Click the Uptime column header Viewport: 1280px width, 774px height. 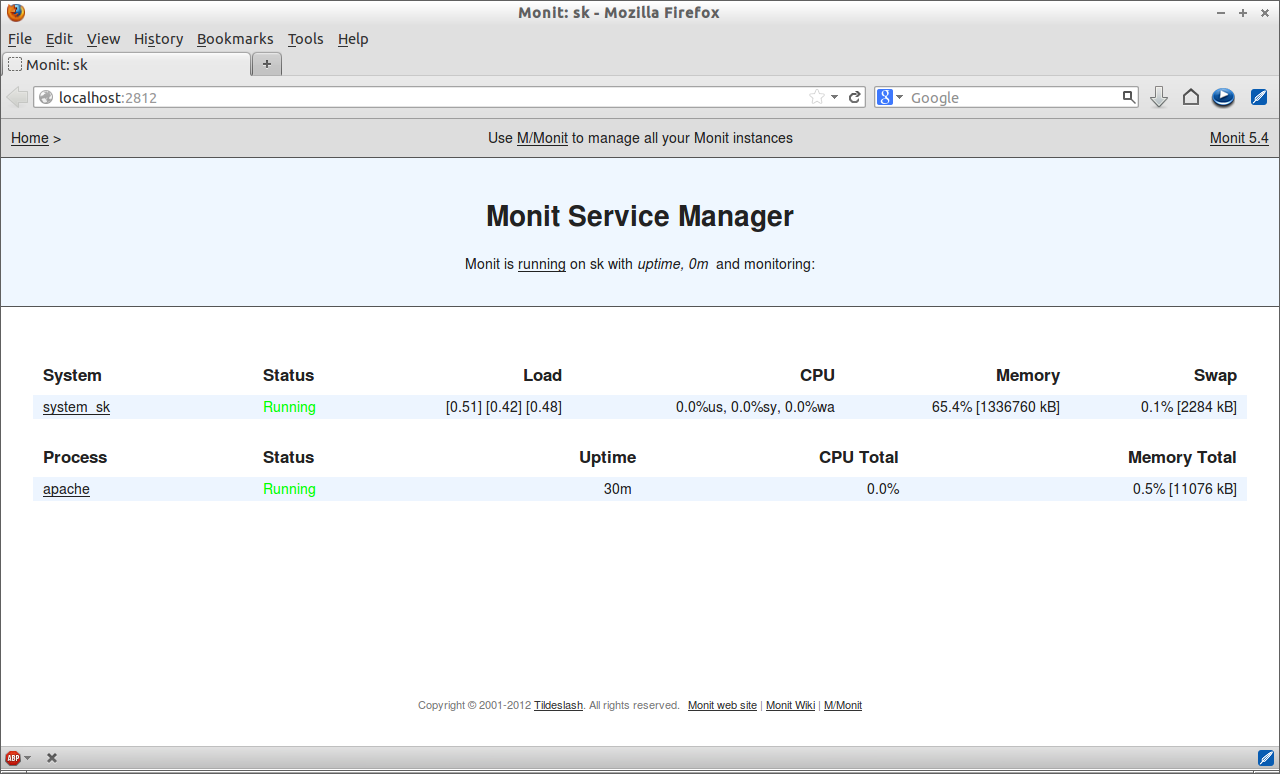pyautogui.click(x=607, y=457)
